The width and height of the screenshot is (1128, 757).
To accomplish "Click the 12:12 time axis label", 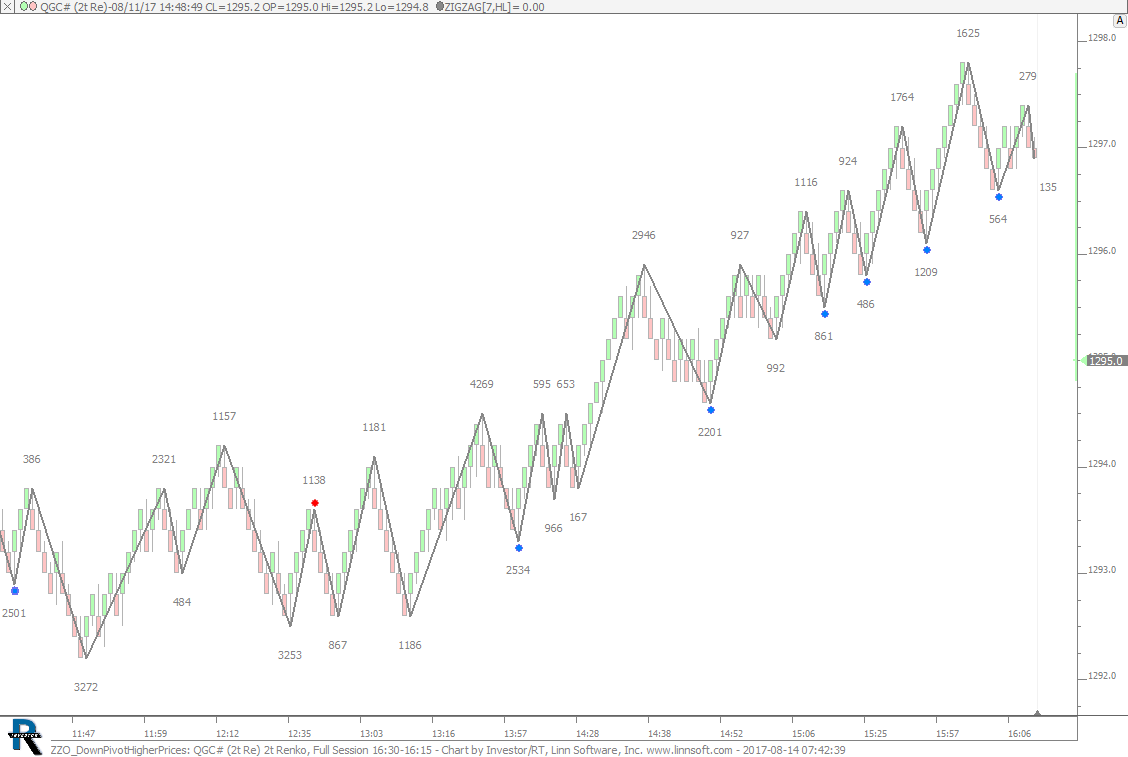I will (x=227, y=733).
